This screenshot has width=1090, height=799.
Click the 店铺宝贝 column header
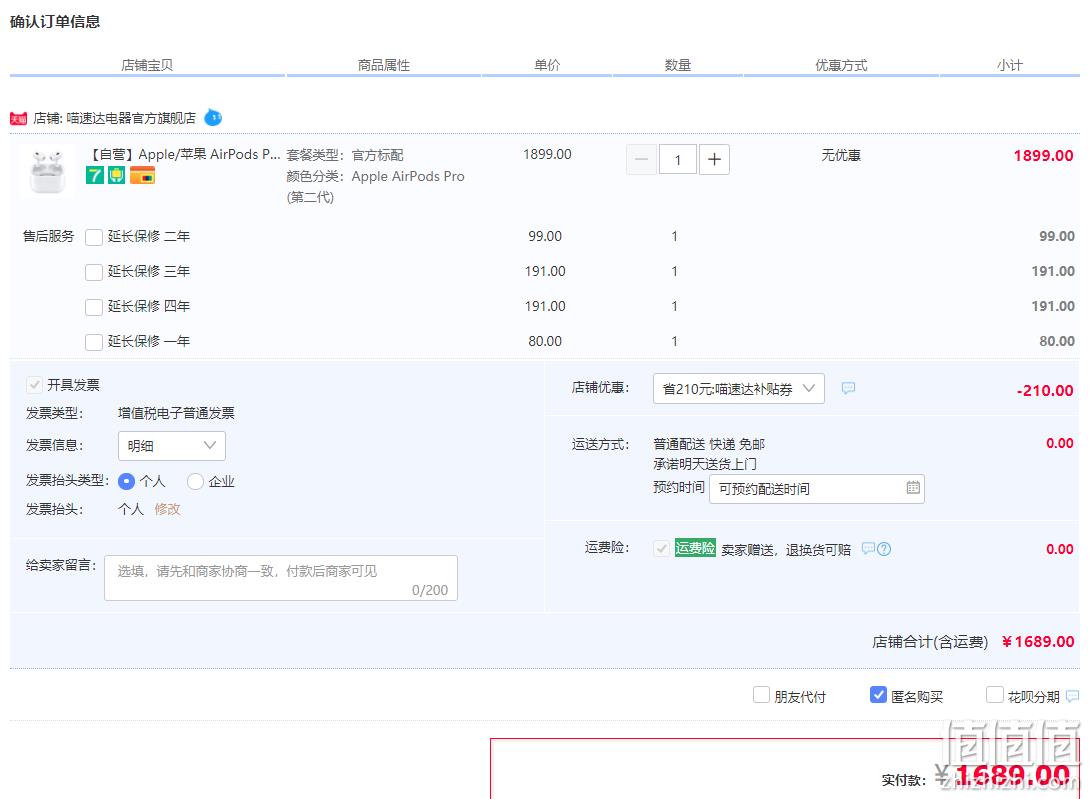coord(147,65)
